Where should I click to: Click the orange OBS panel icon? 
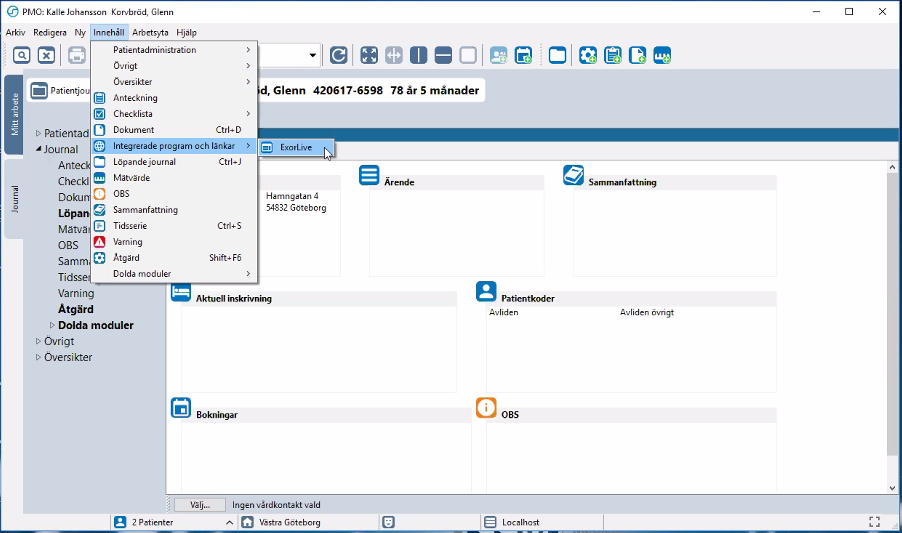pyautogui.click(x=486, y=407)
